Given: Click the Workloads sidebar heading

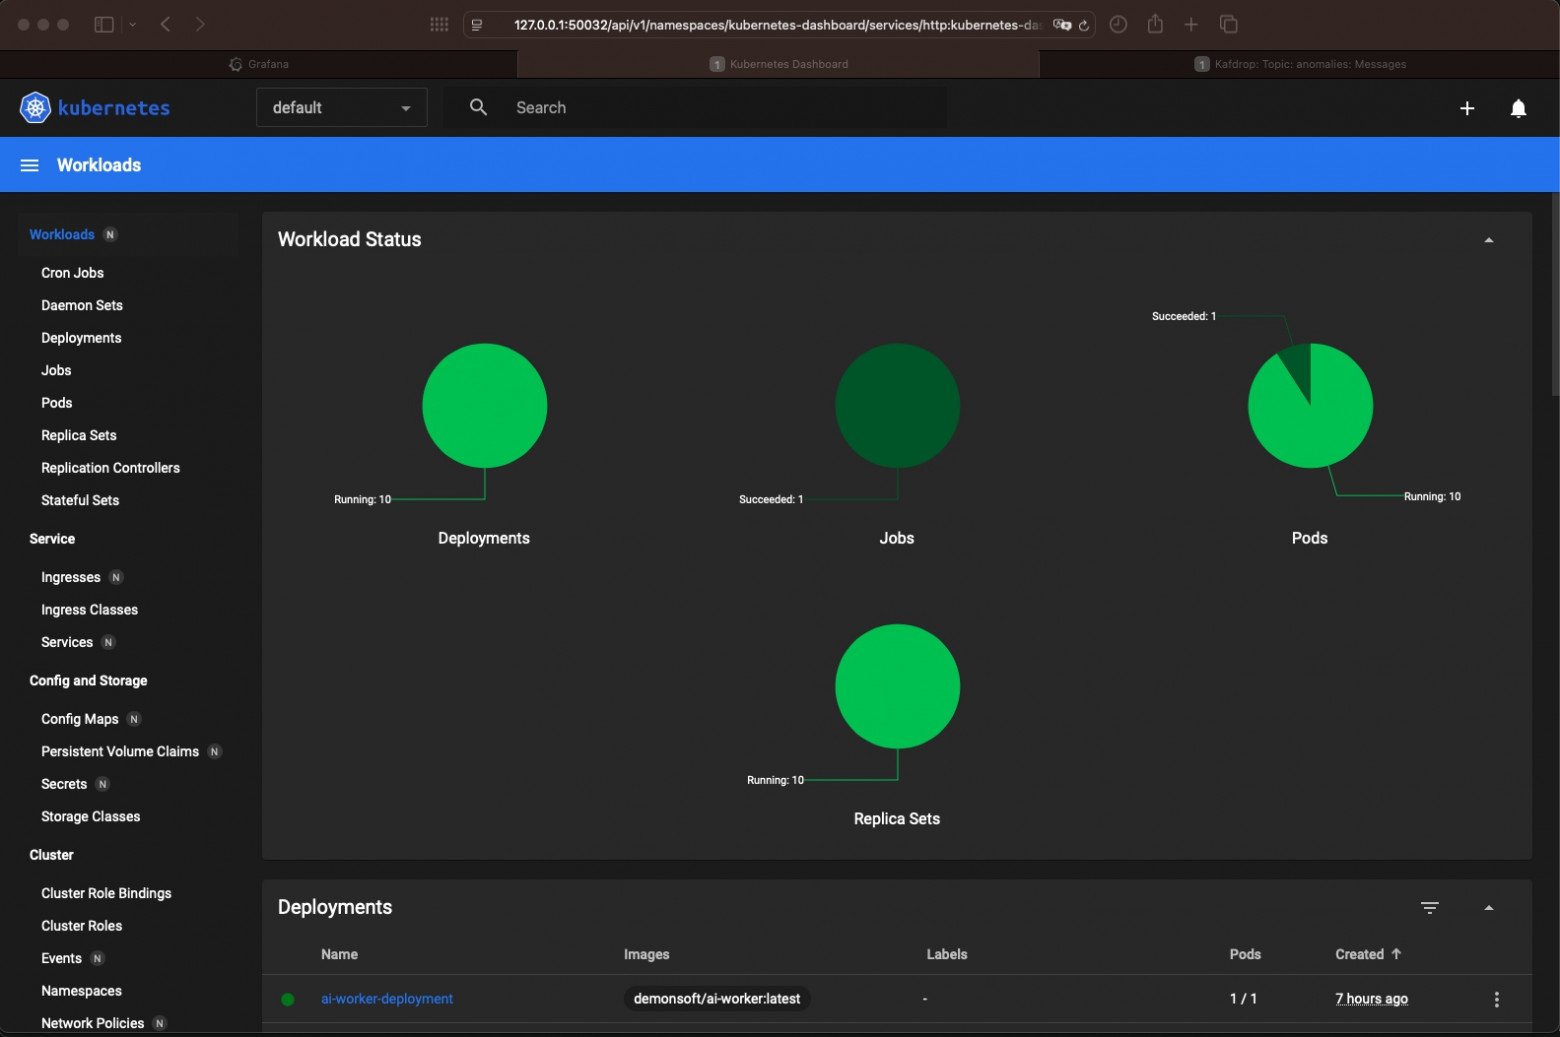Looking at the screenshot, I should pos(62,235).
